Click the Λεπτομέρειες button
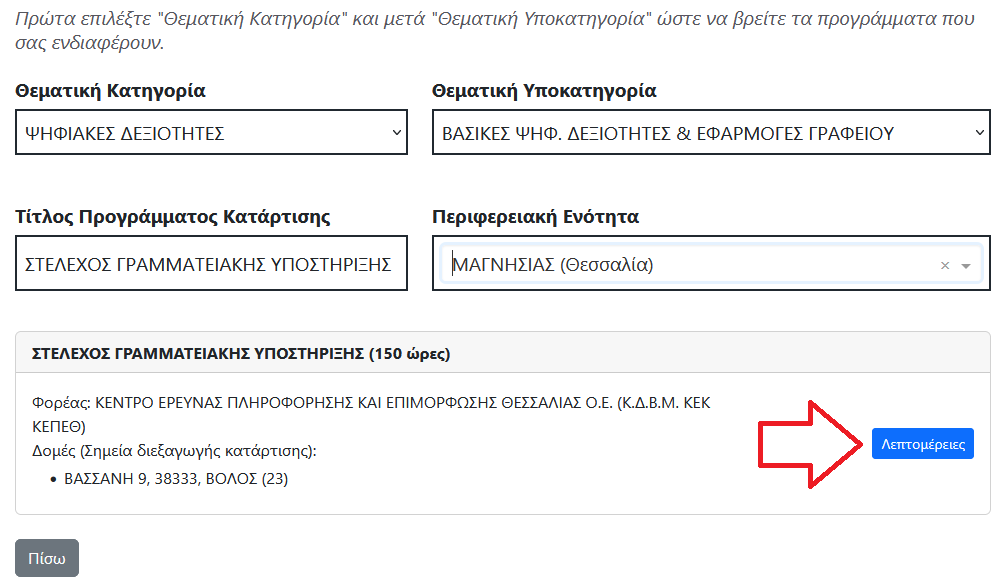 click(922, 443)
